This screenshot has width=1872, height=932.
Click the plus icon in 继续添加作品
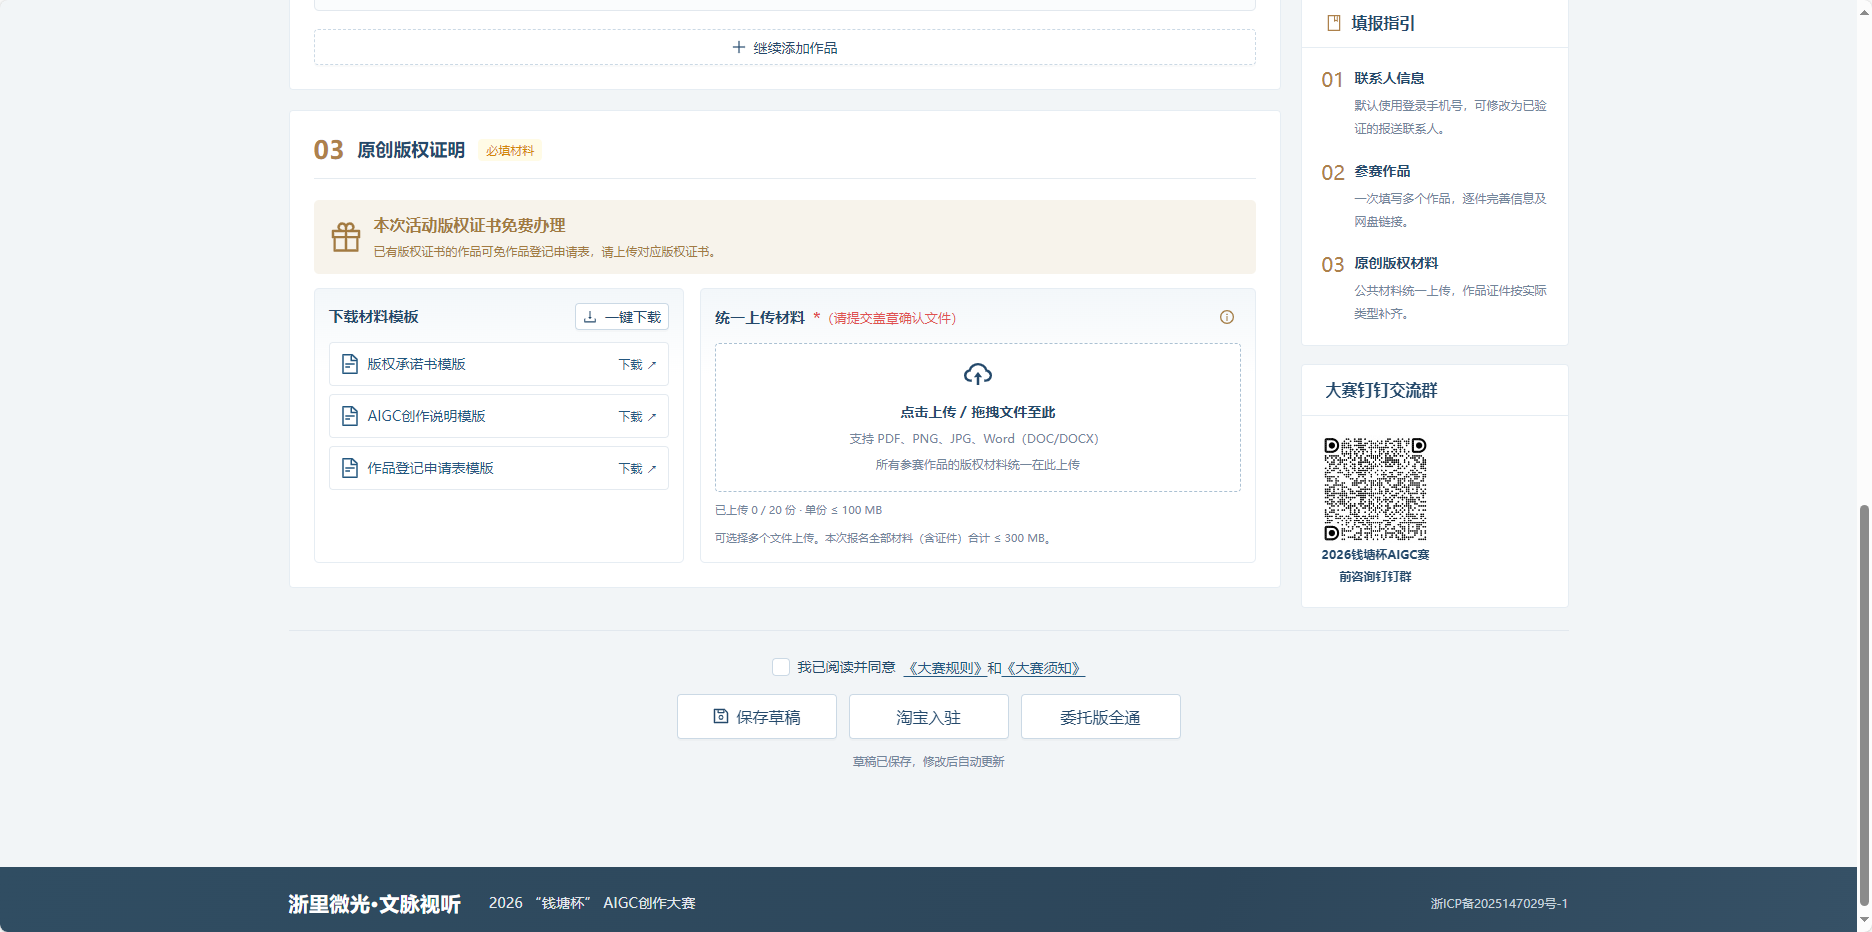pyautogui.click(x=738, y=47)
